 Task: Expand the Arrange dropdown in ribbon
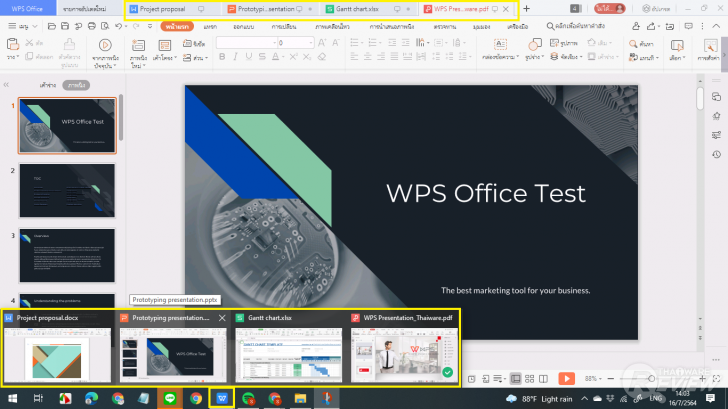(566, 57)
